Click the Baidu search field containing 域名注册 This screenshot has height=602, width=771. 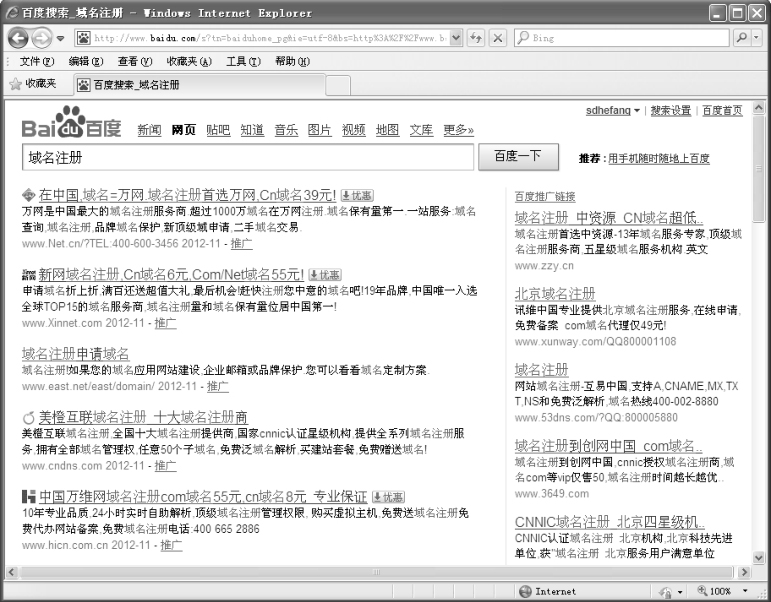tap(248, 157)
